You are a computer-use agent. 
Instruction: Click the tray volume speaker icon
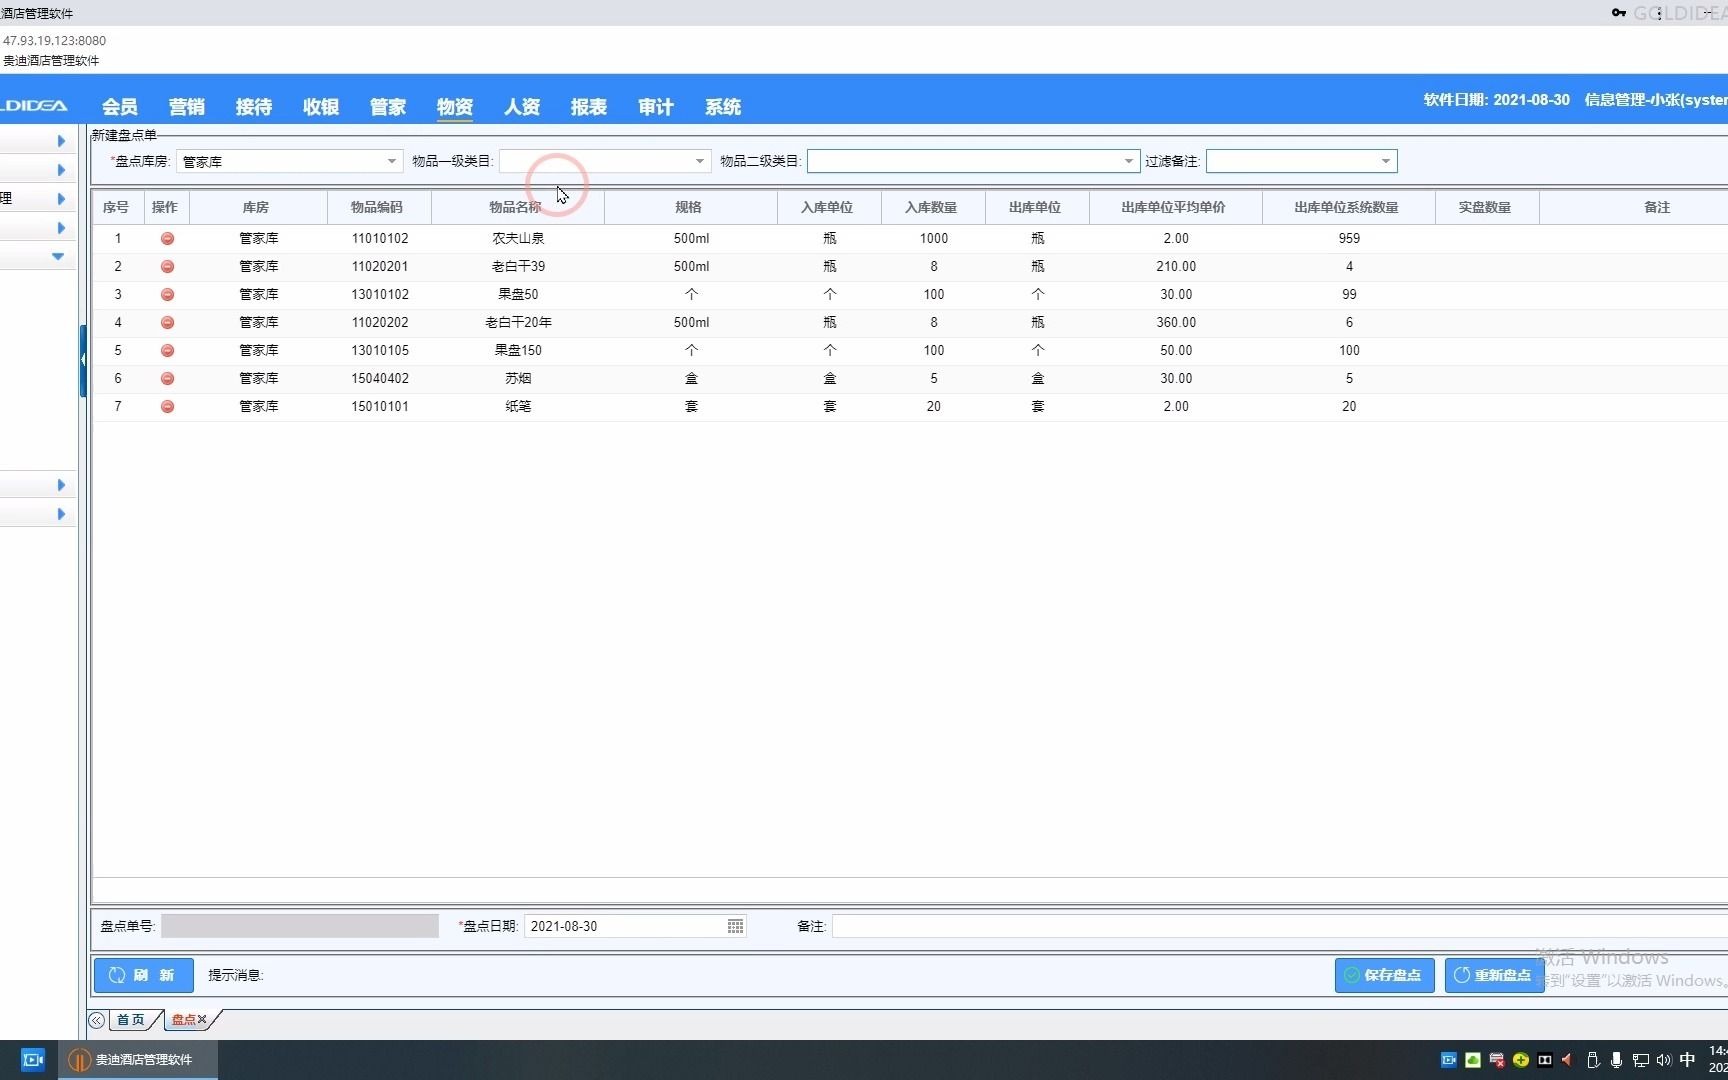click(x=1664, y=1060)
